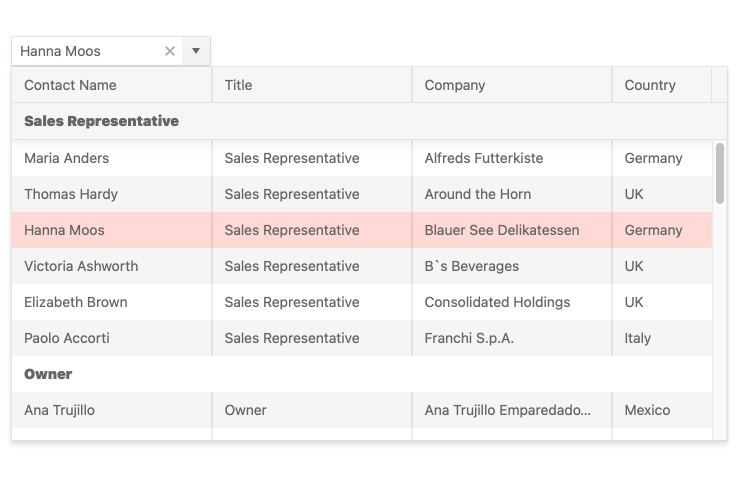Choose Victoria Ashworth in the grid
Viewport: 739px width, 502px height.
click(81, 266)
